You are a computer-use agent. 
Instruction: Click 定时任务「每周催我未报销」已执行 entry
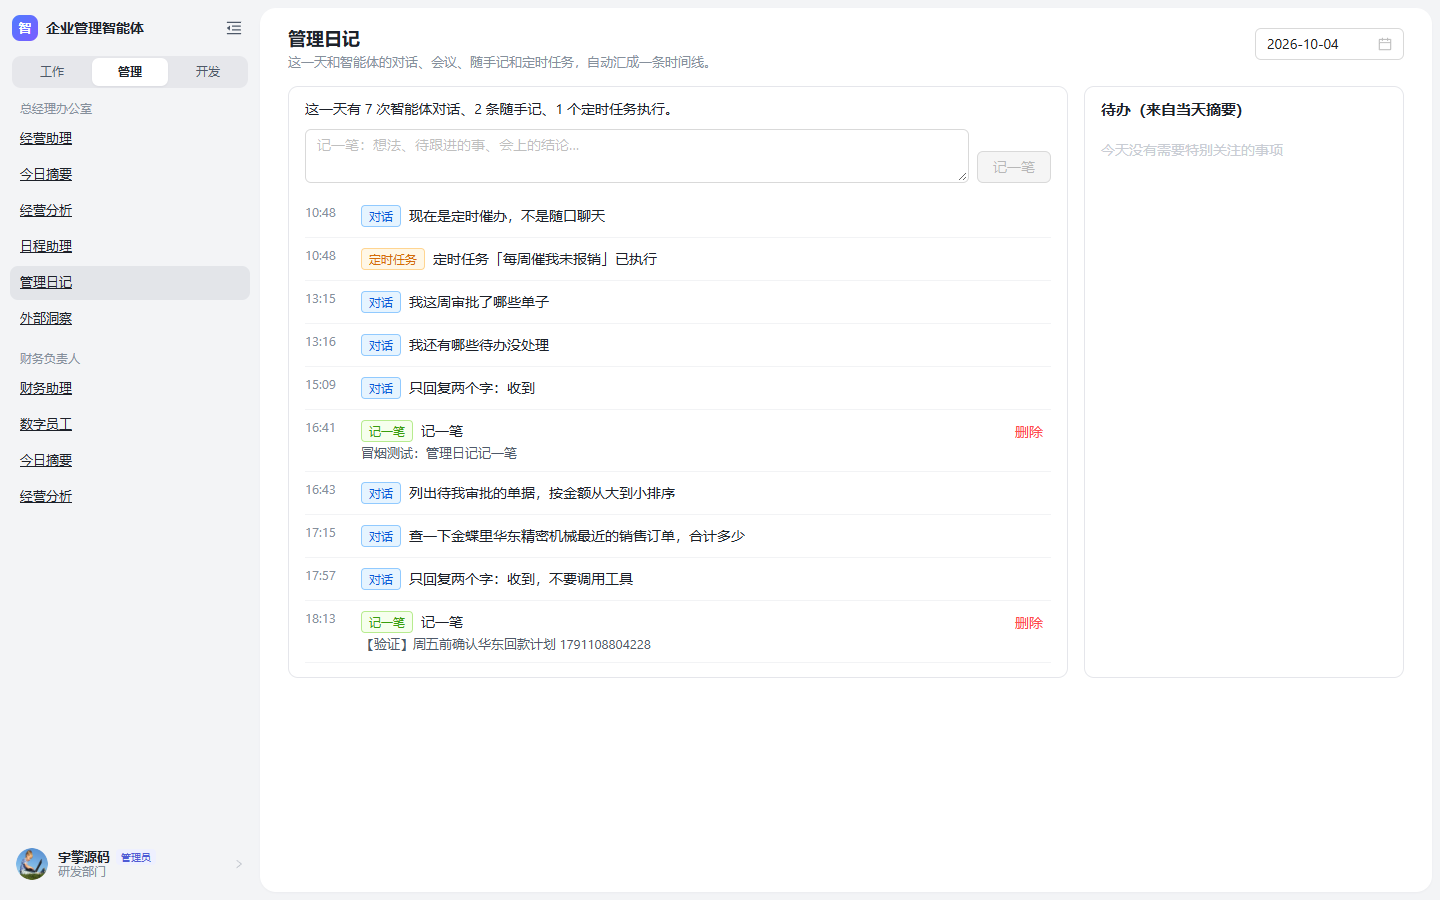pos(545,259)
